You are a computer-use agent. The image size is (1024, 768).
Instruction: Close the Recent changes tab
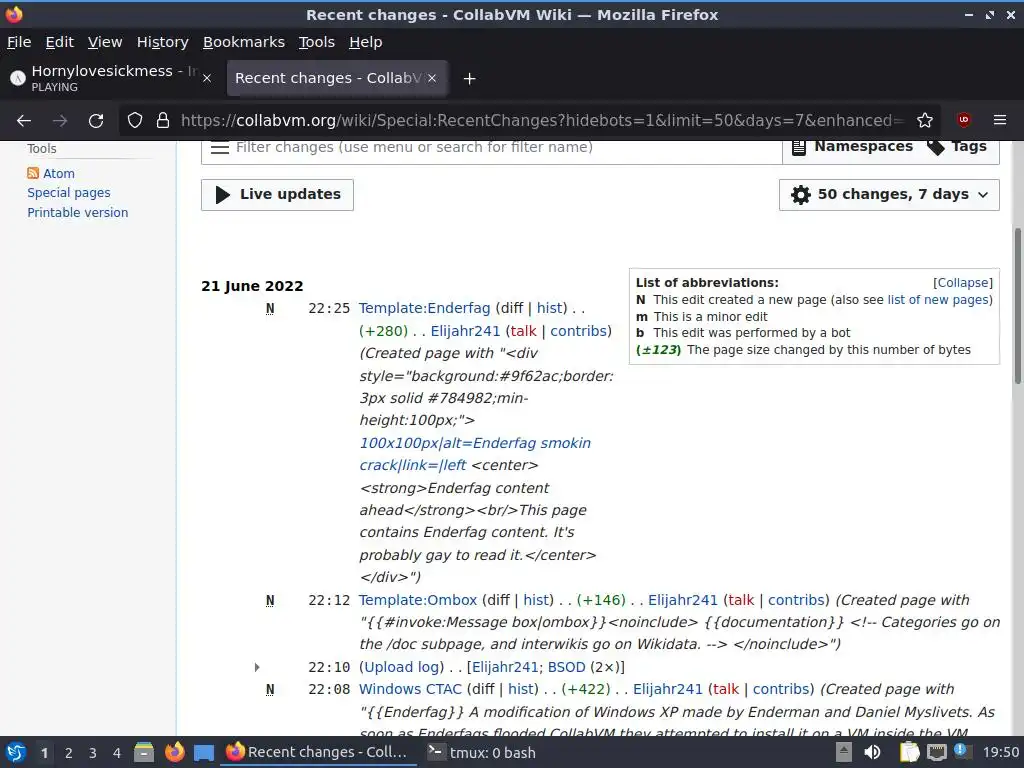click(x=432, y=78)
